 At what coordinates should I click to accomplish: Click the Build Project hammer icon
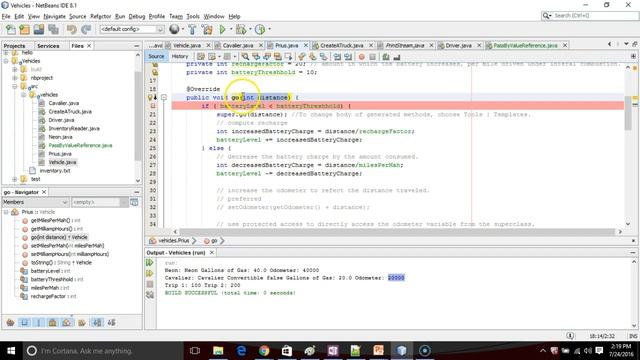192,29
